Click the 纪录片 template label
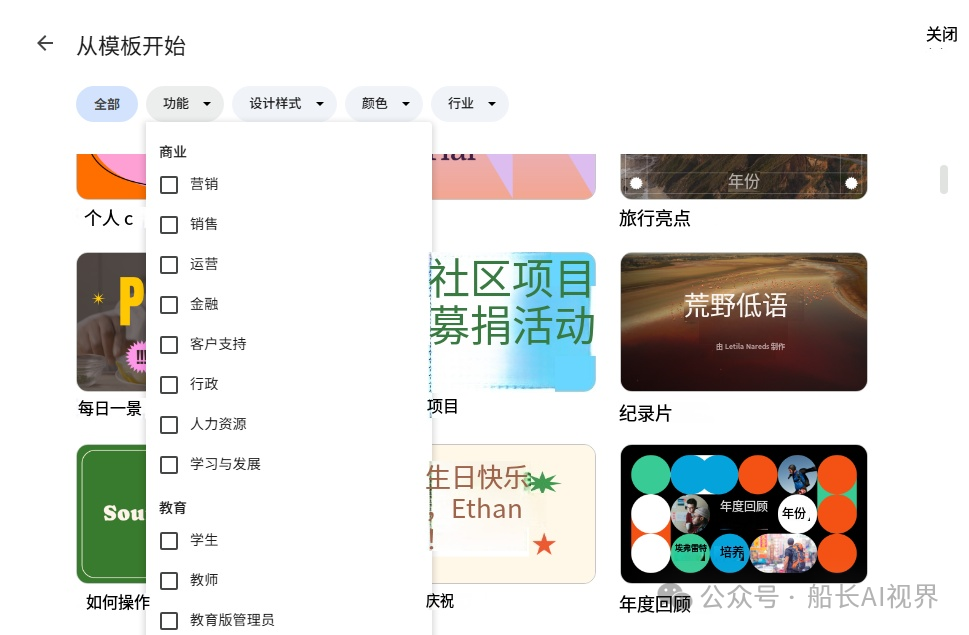This screenshot has height=635, width=969. click(645, 413)
